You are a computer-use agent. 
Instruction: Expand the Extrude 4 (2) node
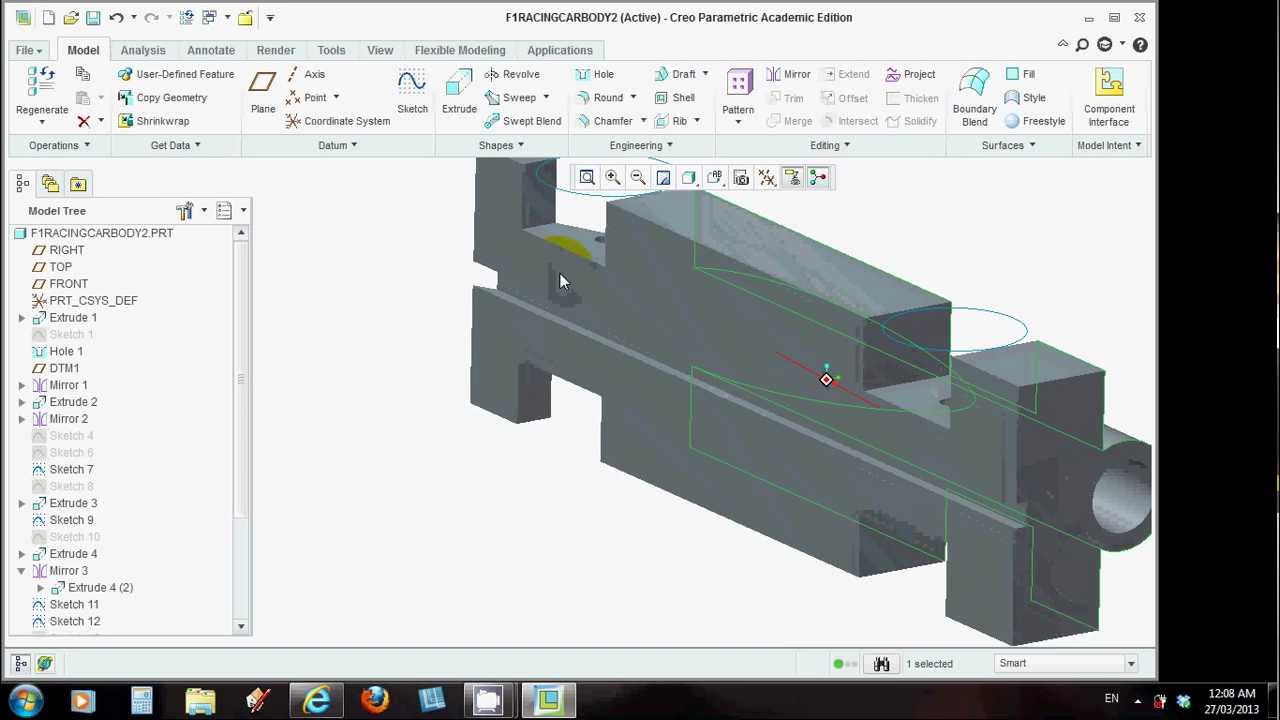pyautogui.click(x=40, y=588)
